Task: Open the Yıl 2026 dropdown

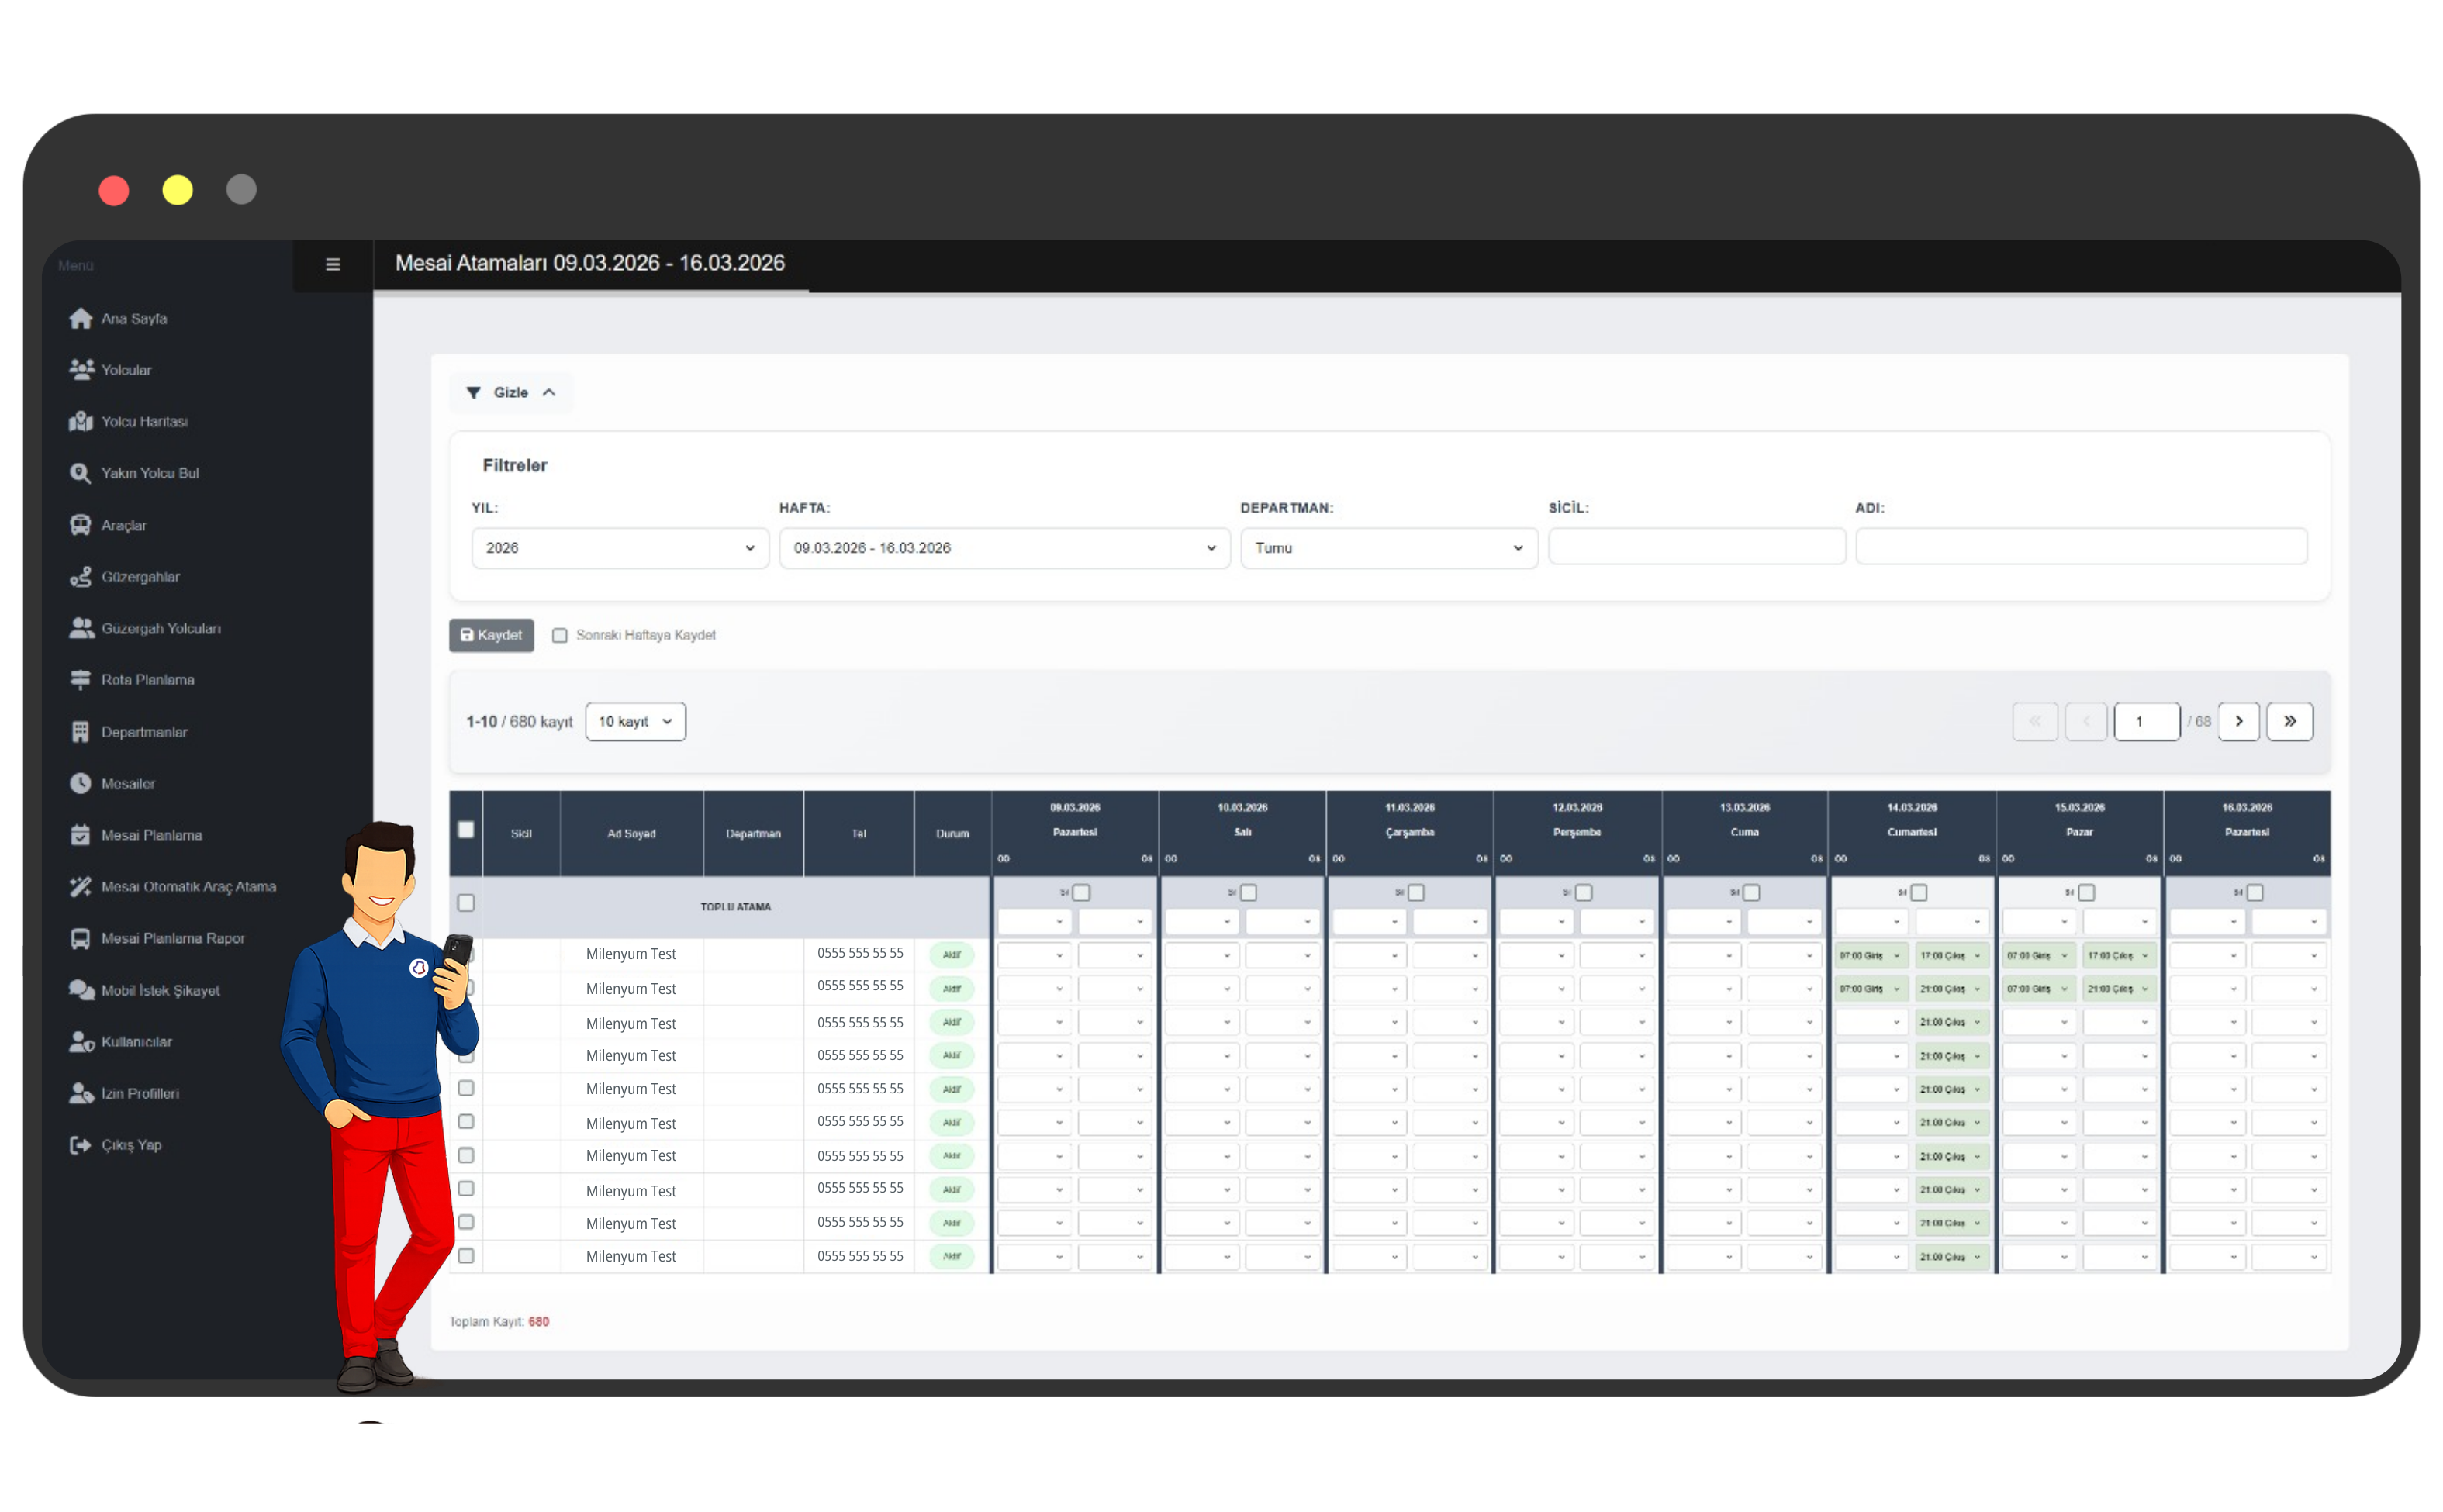Action: [x=619, y=548]
